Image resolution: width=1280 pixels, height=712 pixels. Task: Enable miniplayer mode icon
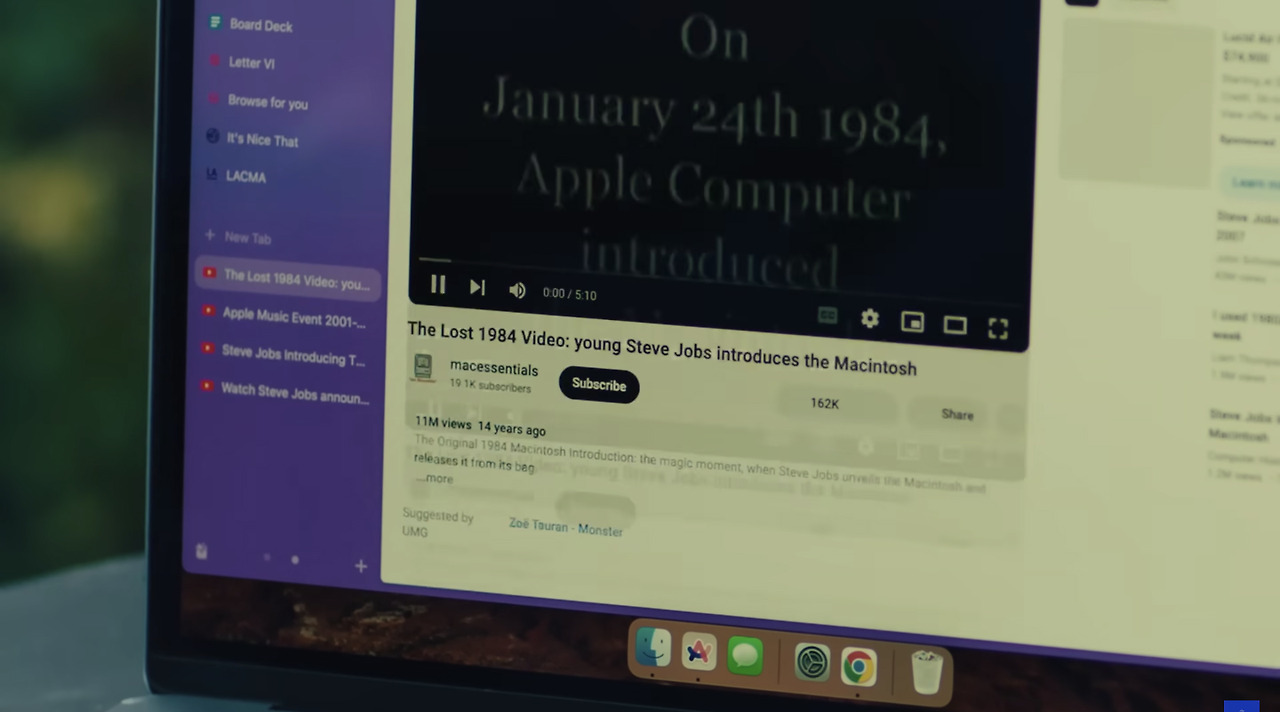pyautogui.click(x=912, y=322)
